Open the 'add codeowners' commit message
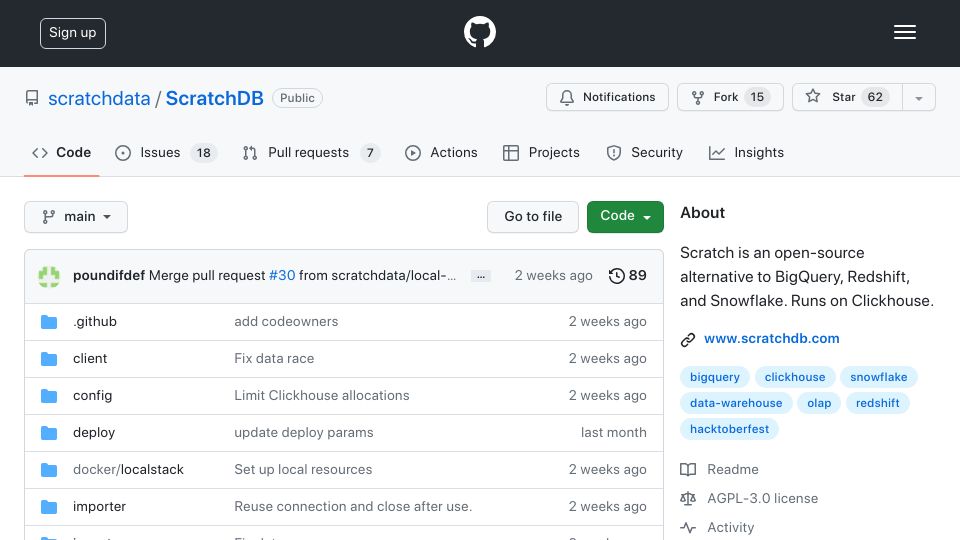960x540 pixels. tap(286, 321)
